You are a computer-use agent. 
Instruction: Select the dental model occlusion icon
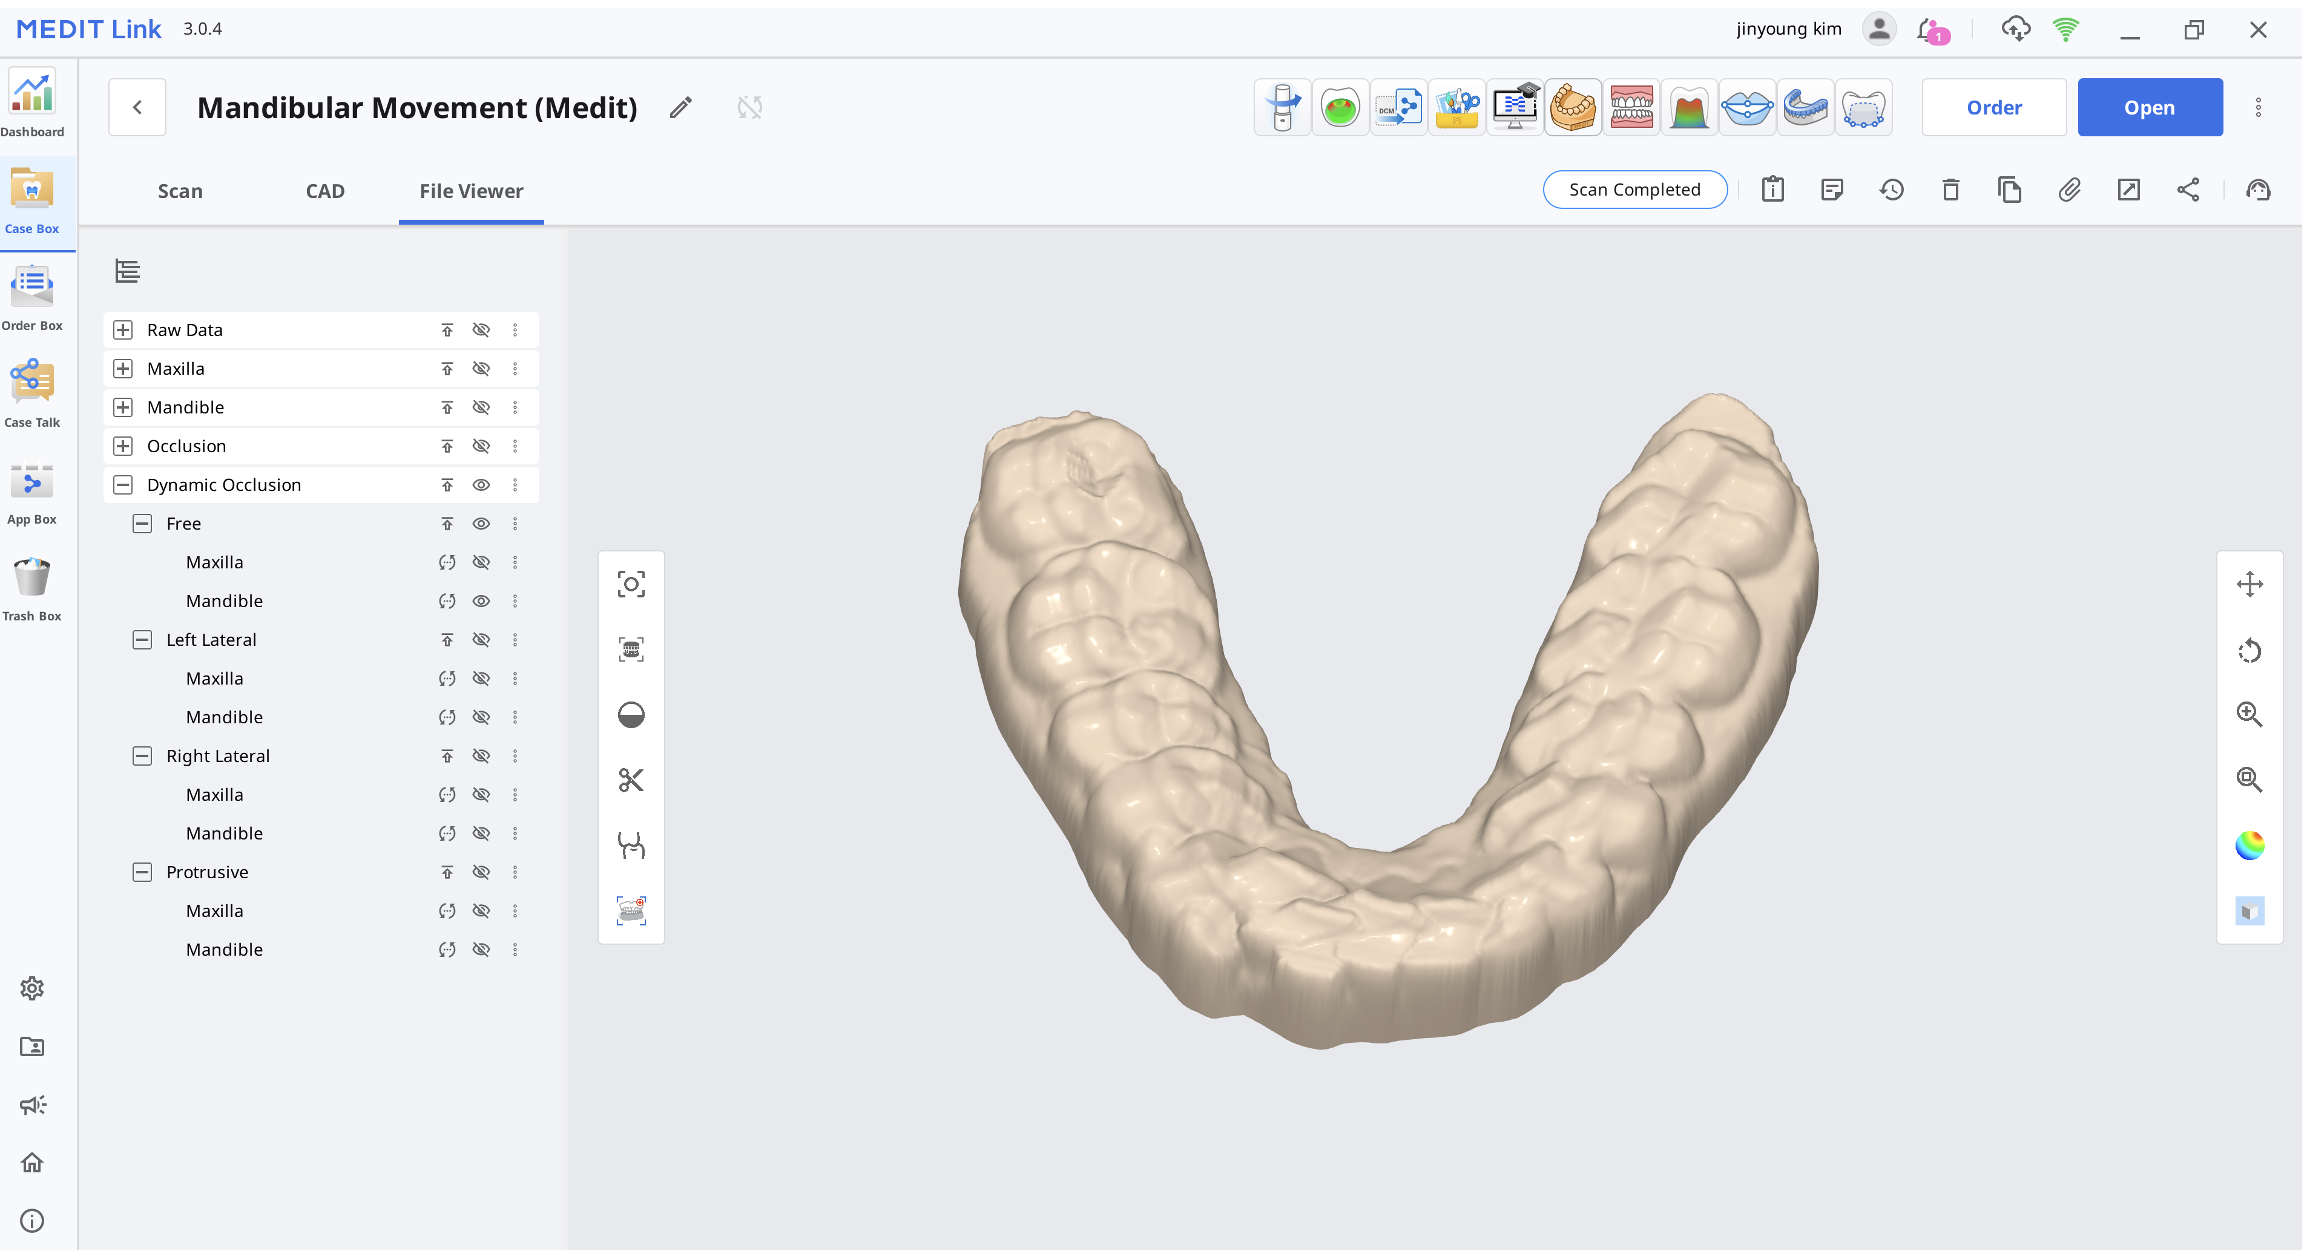coord(1631,106)
